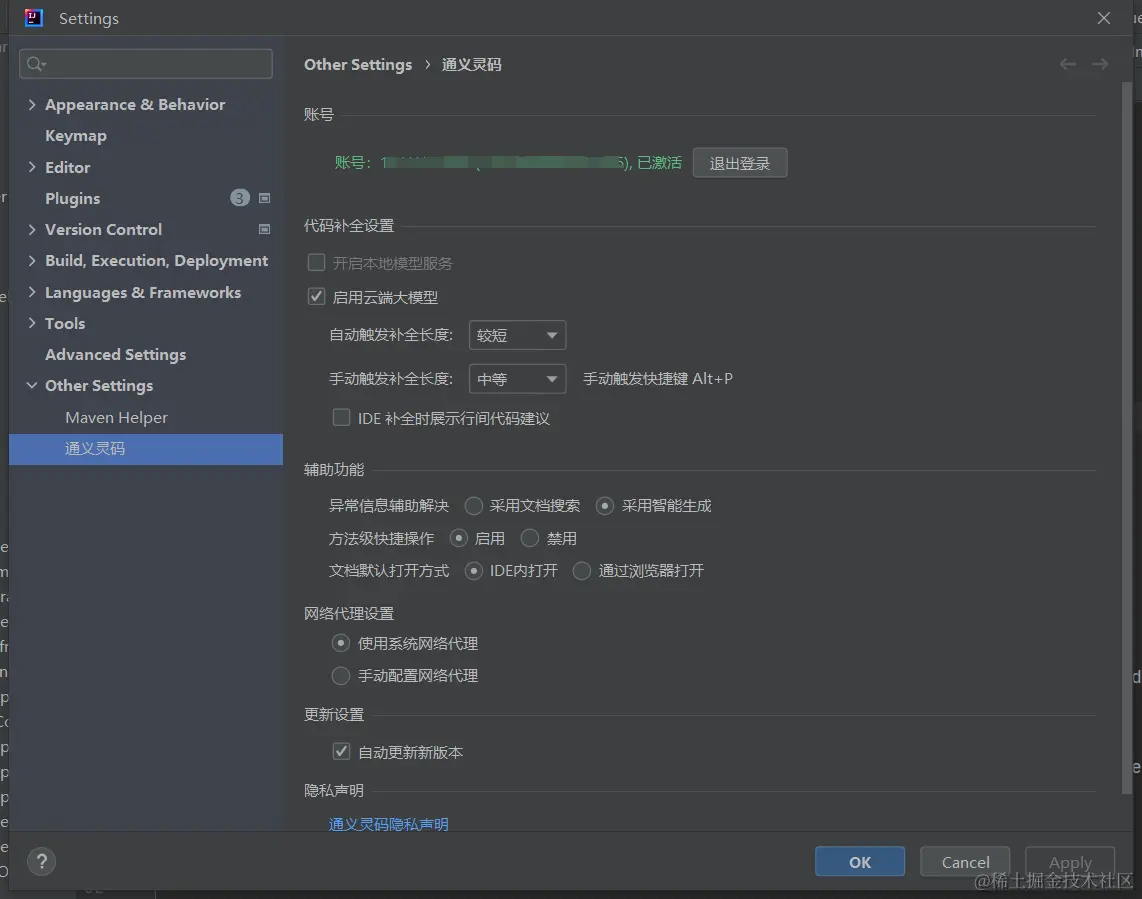1142x899 pixels.
Task: Select 手动配置网络代理 radio option
Action: [x=340, y=675]
